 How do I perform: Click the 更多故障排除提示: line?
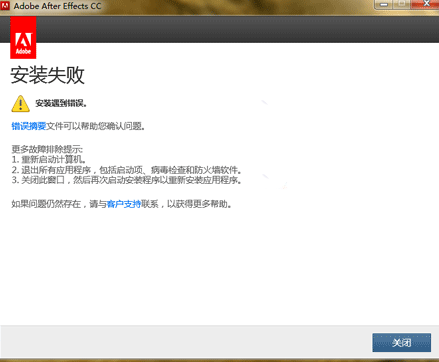47,149
